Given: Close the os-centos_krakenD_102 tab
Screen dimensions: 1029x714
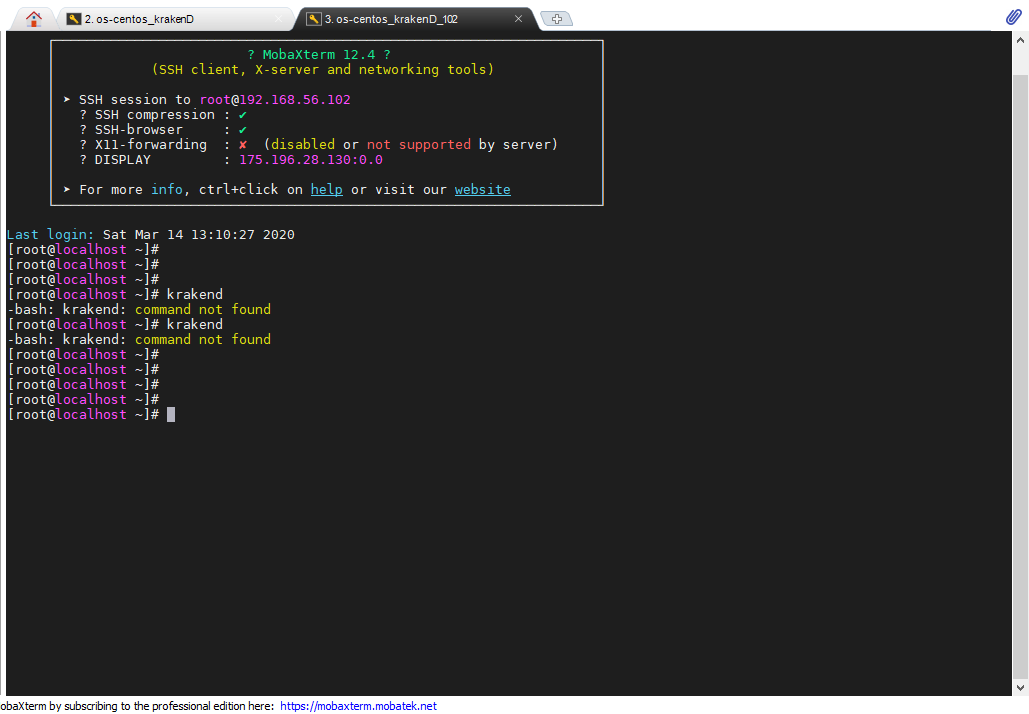Looking at the screenshot, I should tap(518, 19).
